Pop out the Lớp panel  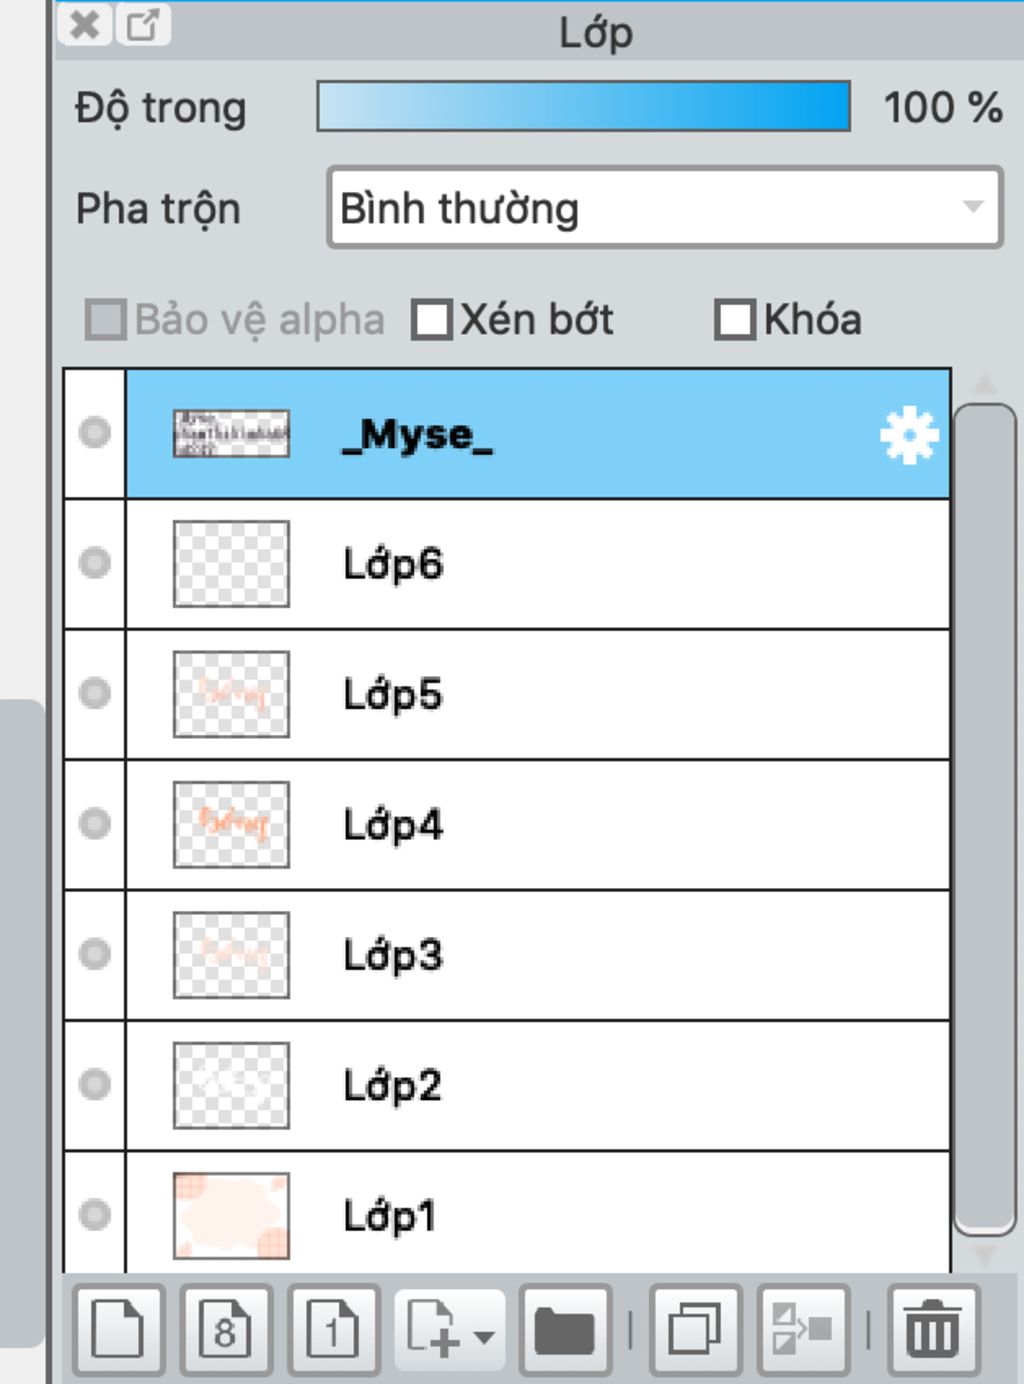pyautogui.click(x=143, y=24)
